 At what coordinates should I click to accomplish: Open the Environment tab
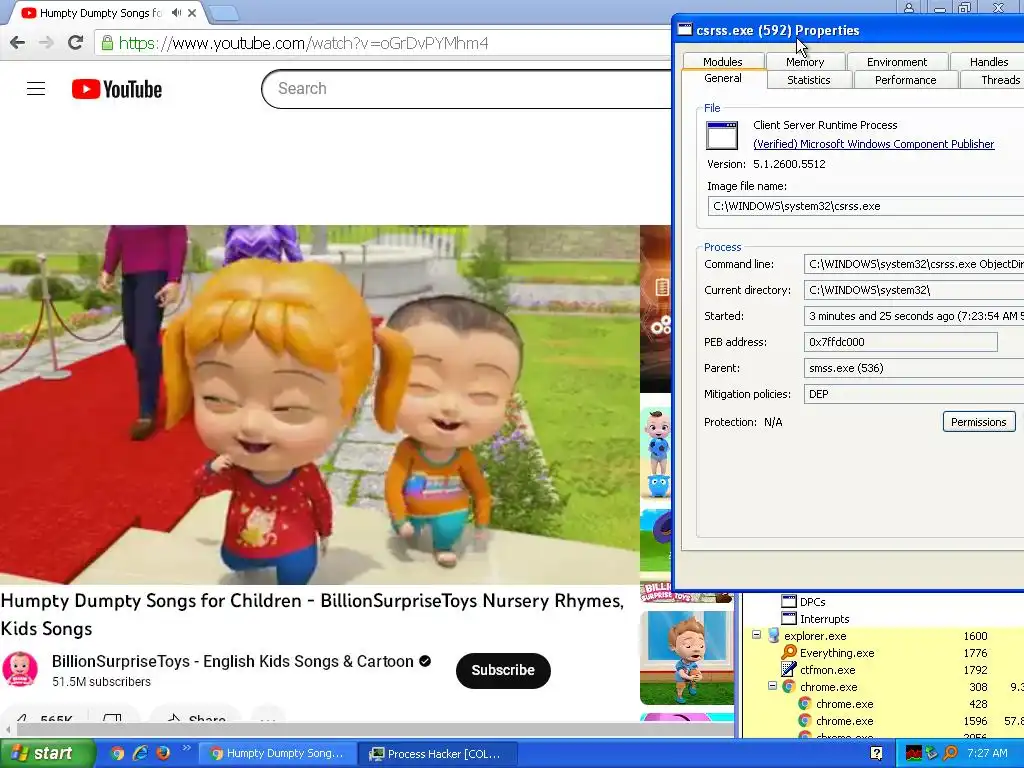pyautogui.click(x=897, y=62)
